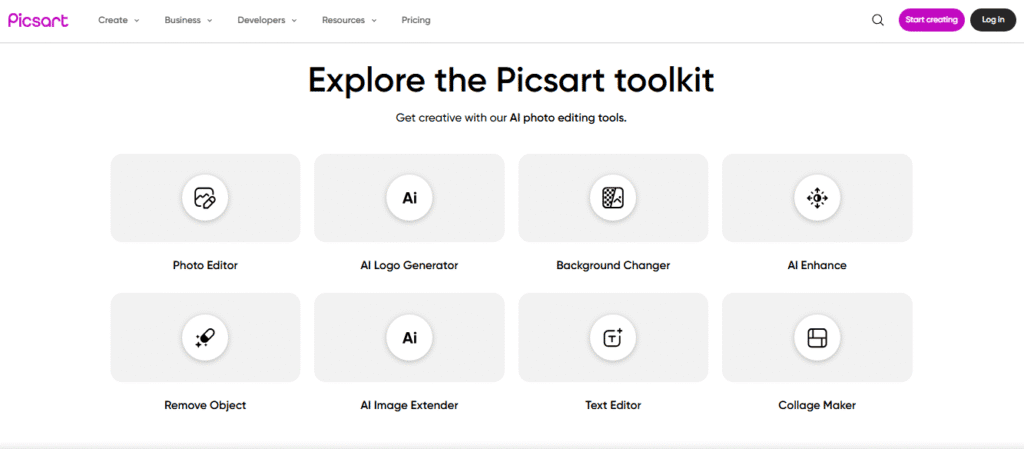Screen dimensions: 1024x449
Task: Click the Picsart logo
Action: click(x=38, y=20)
